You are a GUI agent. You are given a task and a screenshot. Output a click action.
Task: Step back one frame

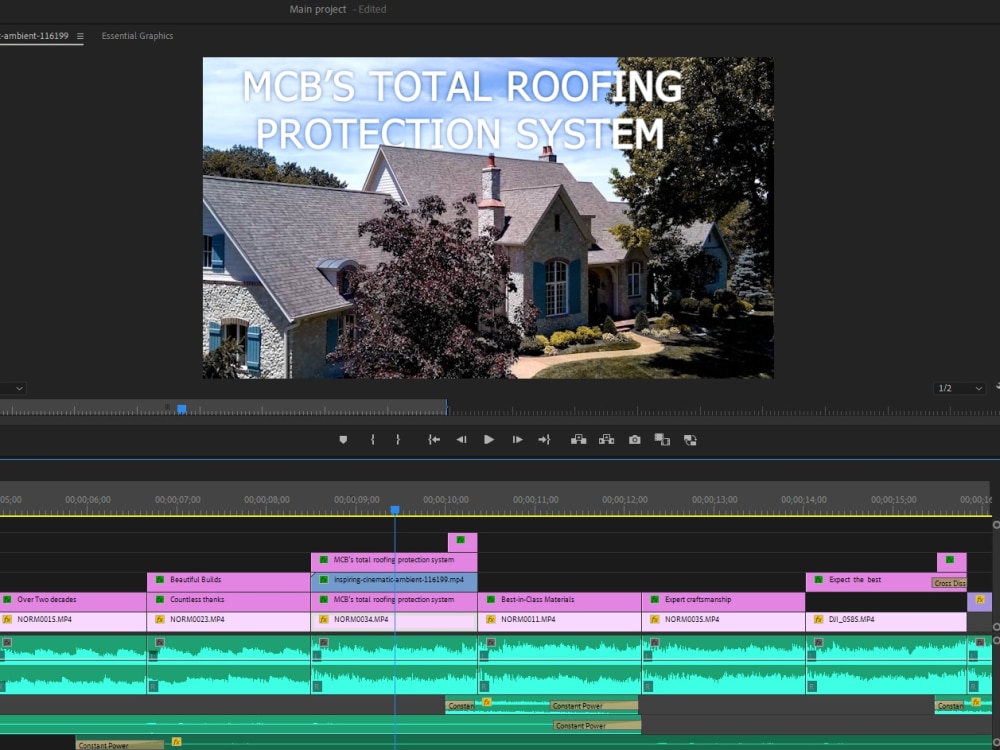pyautogui.click(x=461, y=439)
